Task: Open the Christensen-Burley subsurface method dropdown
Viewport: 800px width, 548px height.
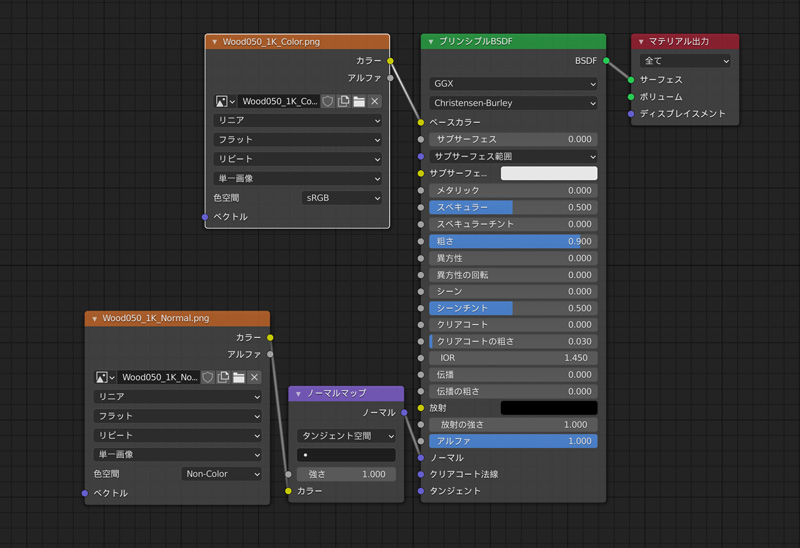Action: [513, 103]
